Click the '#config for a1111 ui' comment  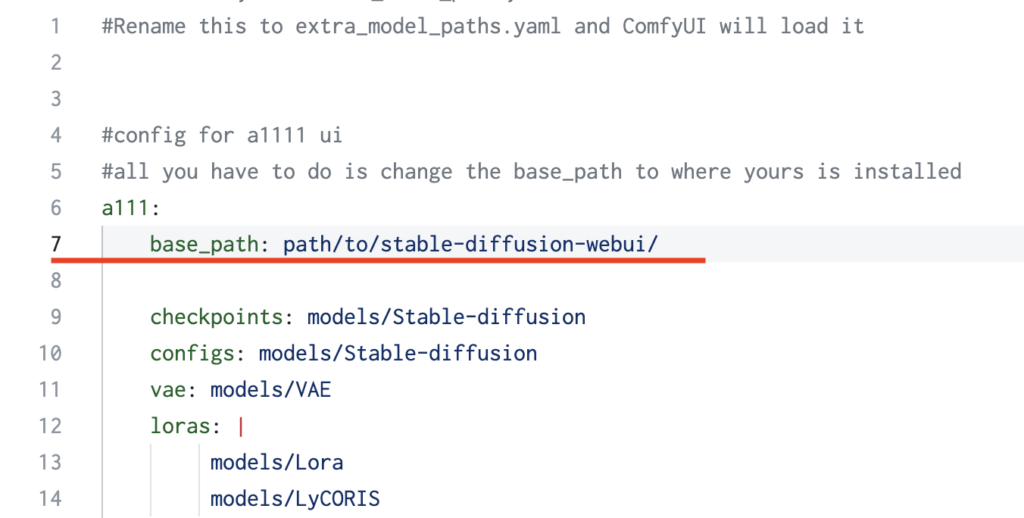[222, 135]
